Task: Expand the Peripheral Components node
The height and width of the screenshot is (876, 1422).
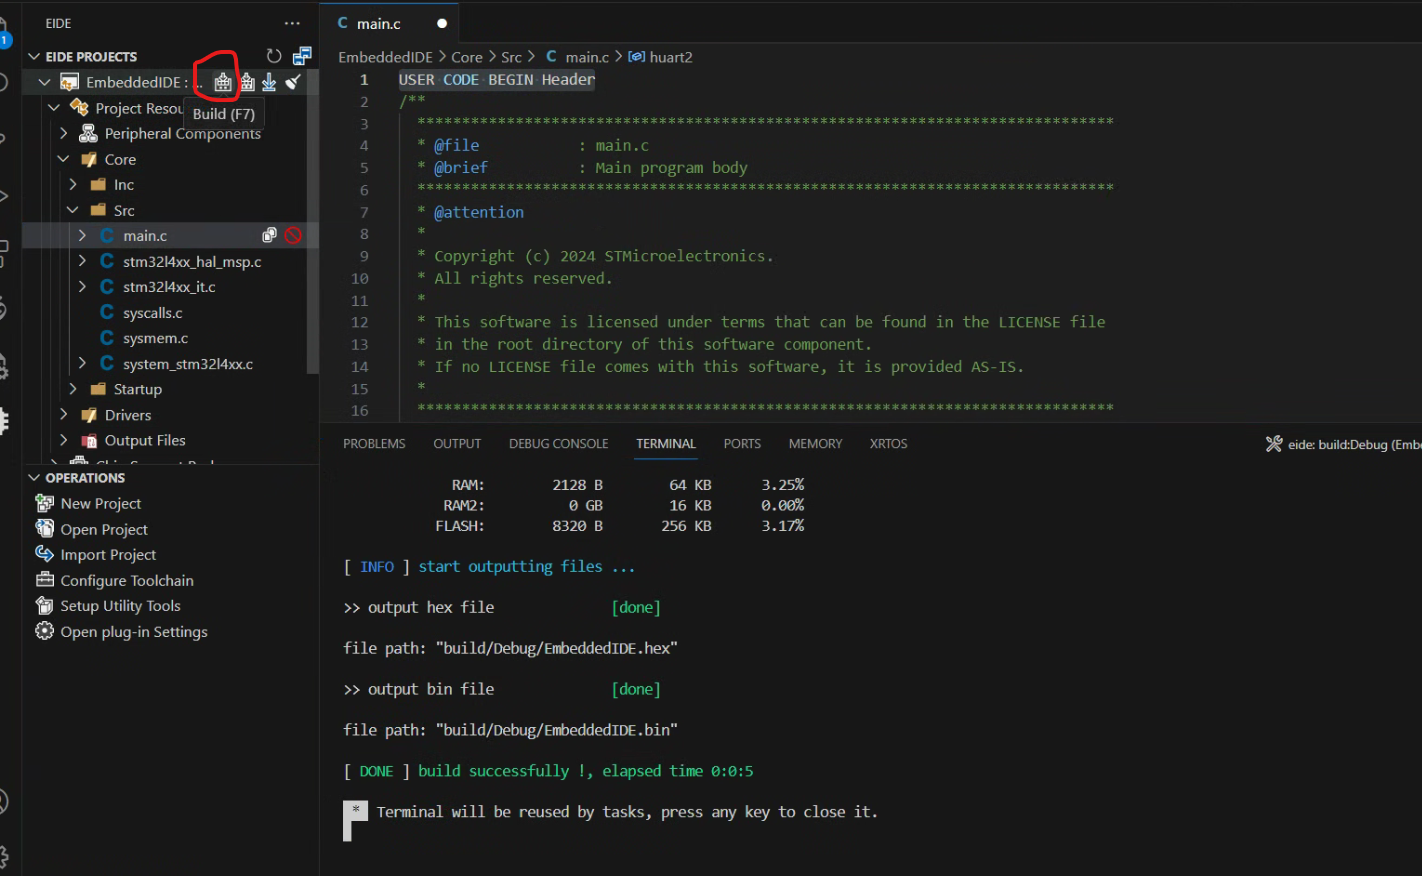Action: coord(64,133)
